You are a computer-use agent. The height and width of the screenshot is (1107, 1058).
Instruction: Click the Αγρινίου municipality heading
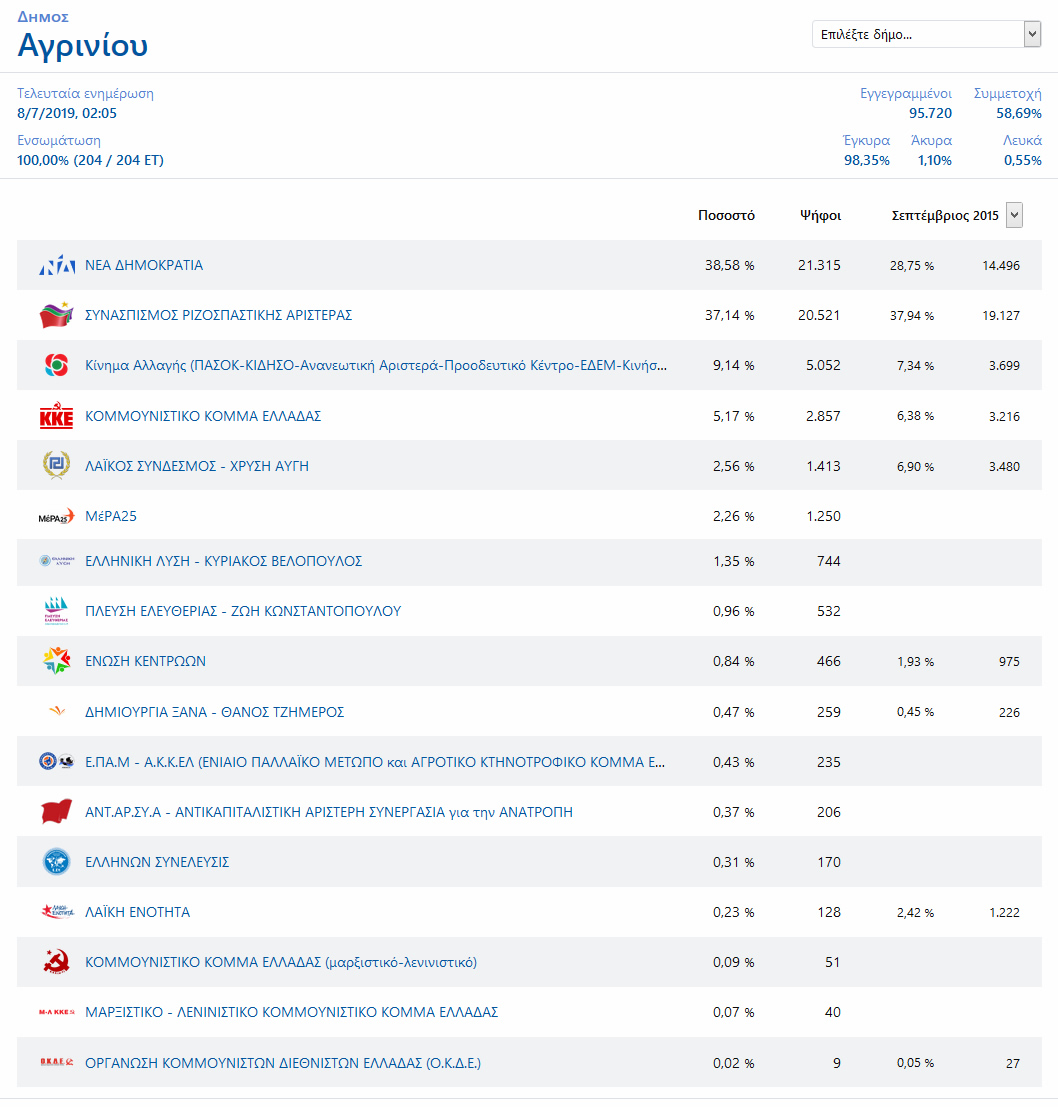pyautogui.click(x=83, y=46)
